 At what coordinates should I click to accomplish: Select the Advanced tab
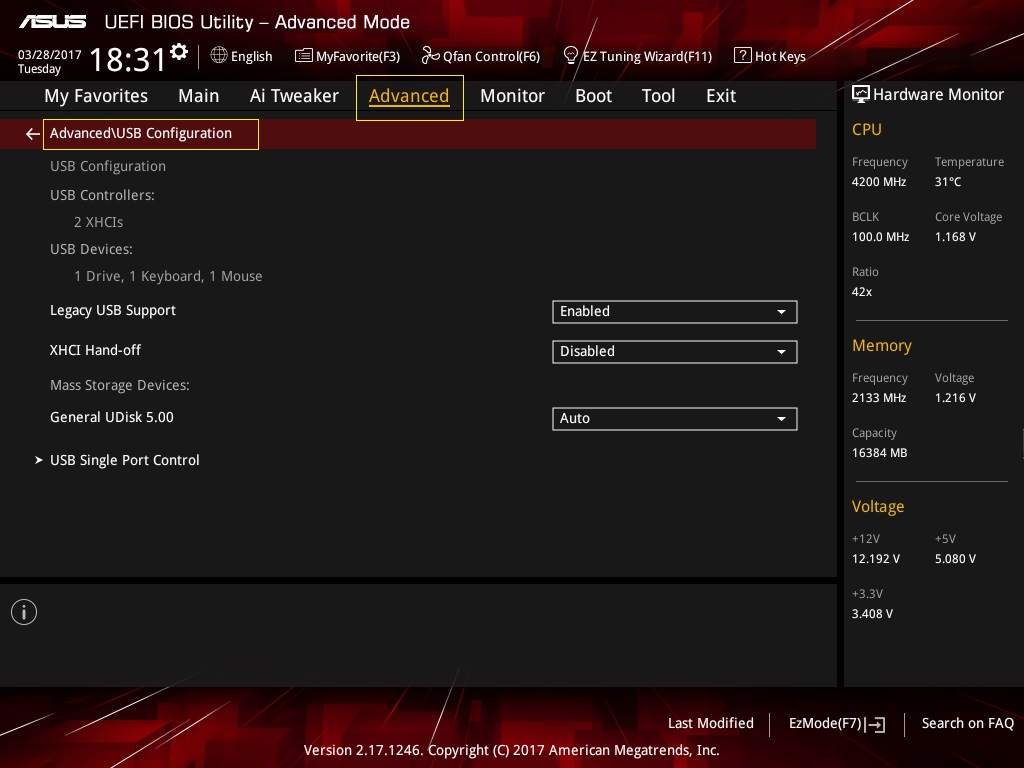coord(409,97)
